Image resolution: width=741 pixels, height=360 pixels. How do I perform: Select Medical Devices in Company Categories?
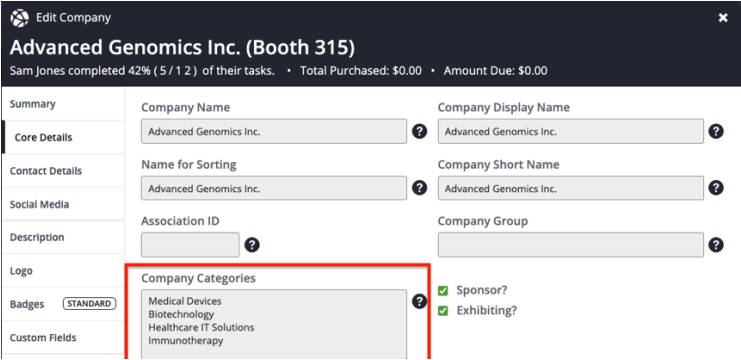(x=185, y=301)
